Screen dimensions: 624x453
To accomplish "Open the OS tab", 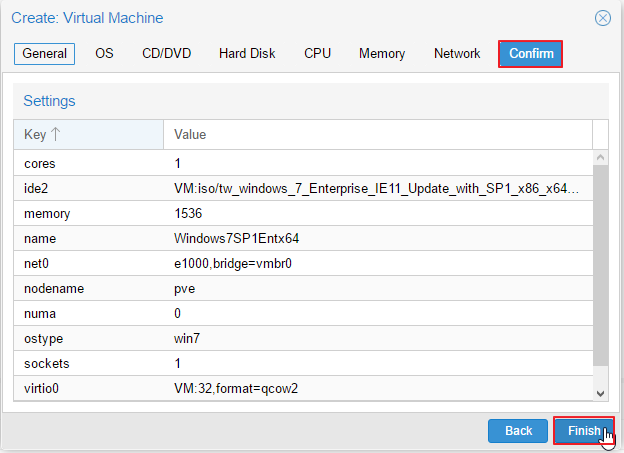I will [x=104, y=54].
